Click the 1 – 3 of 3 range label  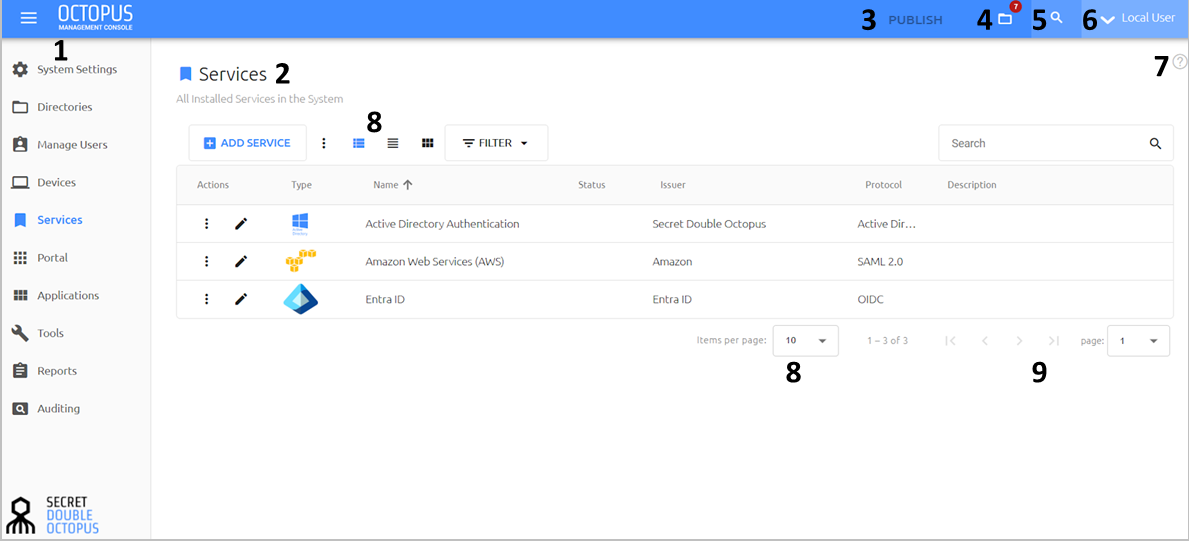[x=887, y=341]
